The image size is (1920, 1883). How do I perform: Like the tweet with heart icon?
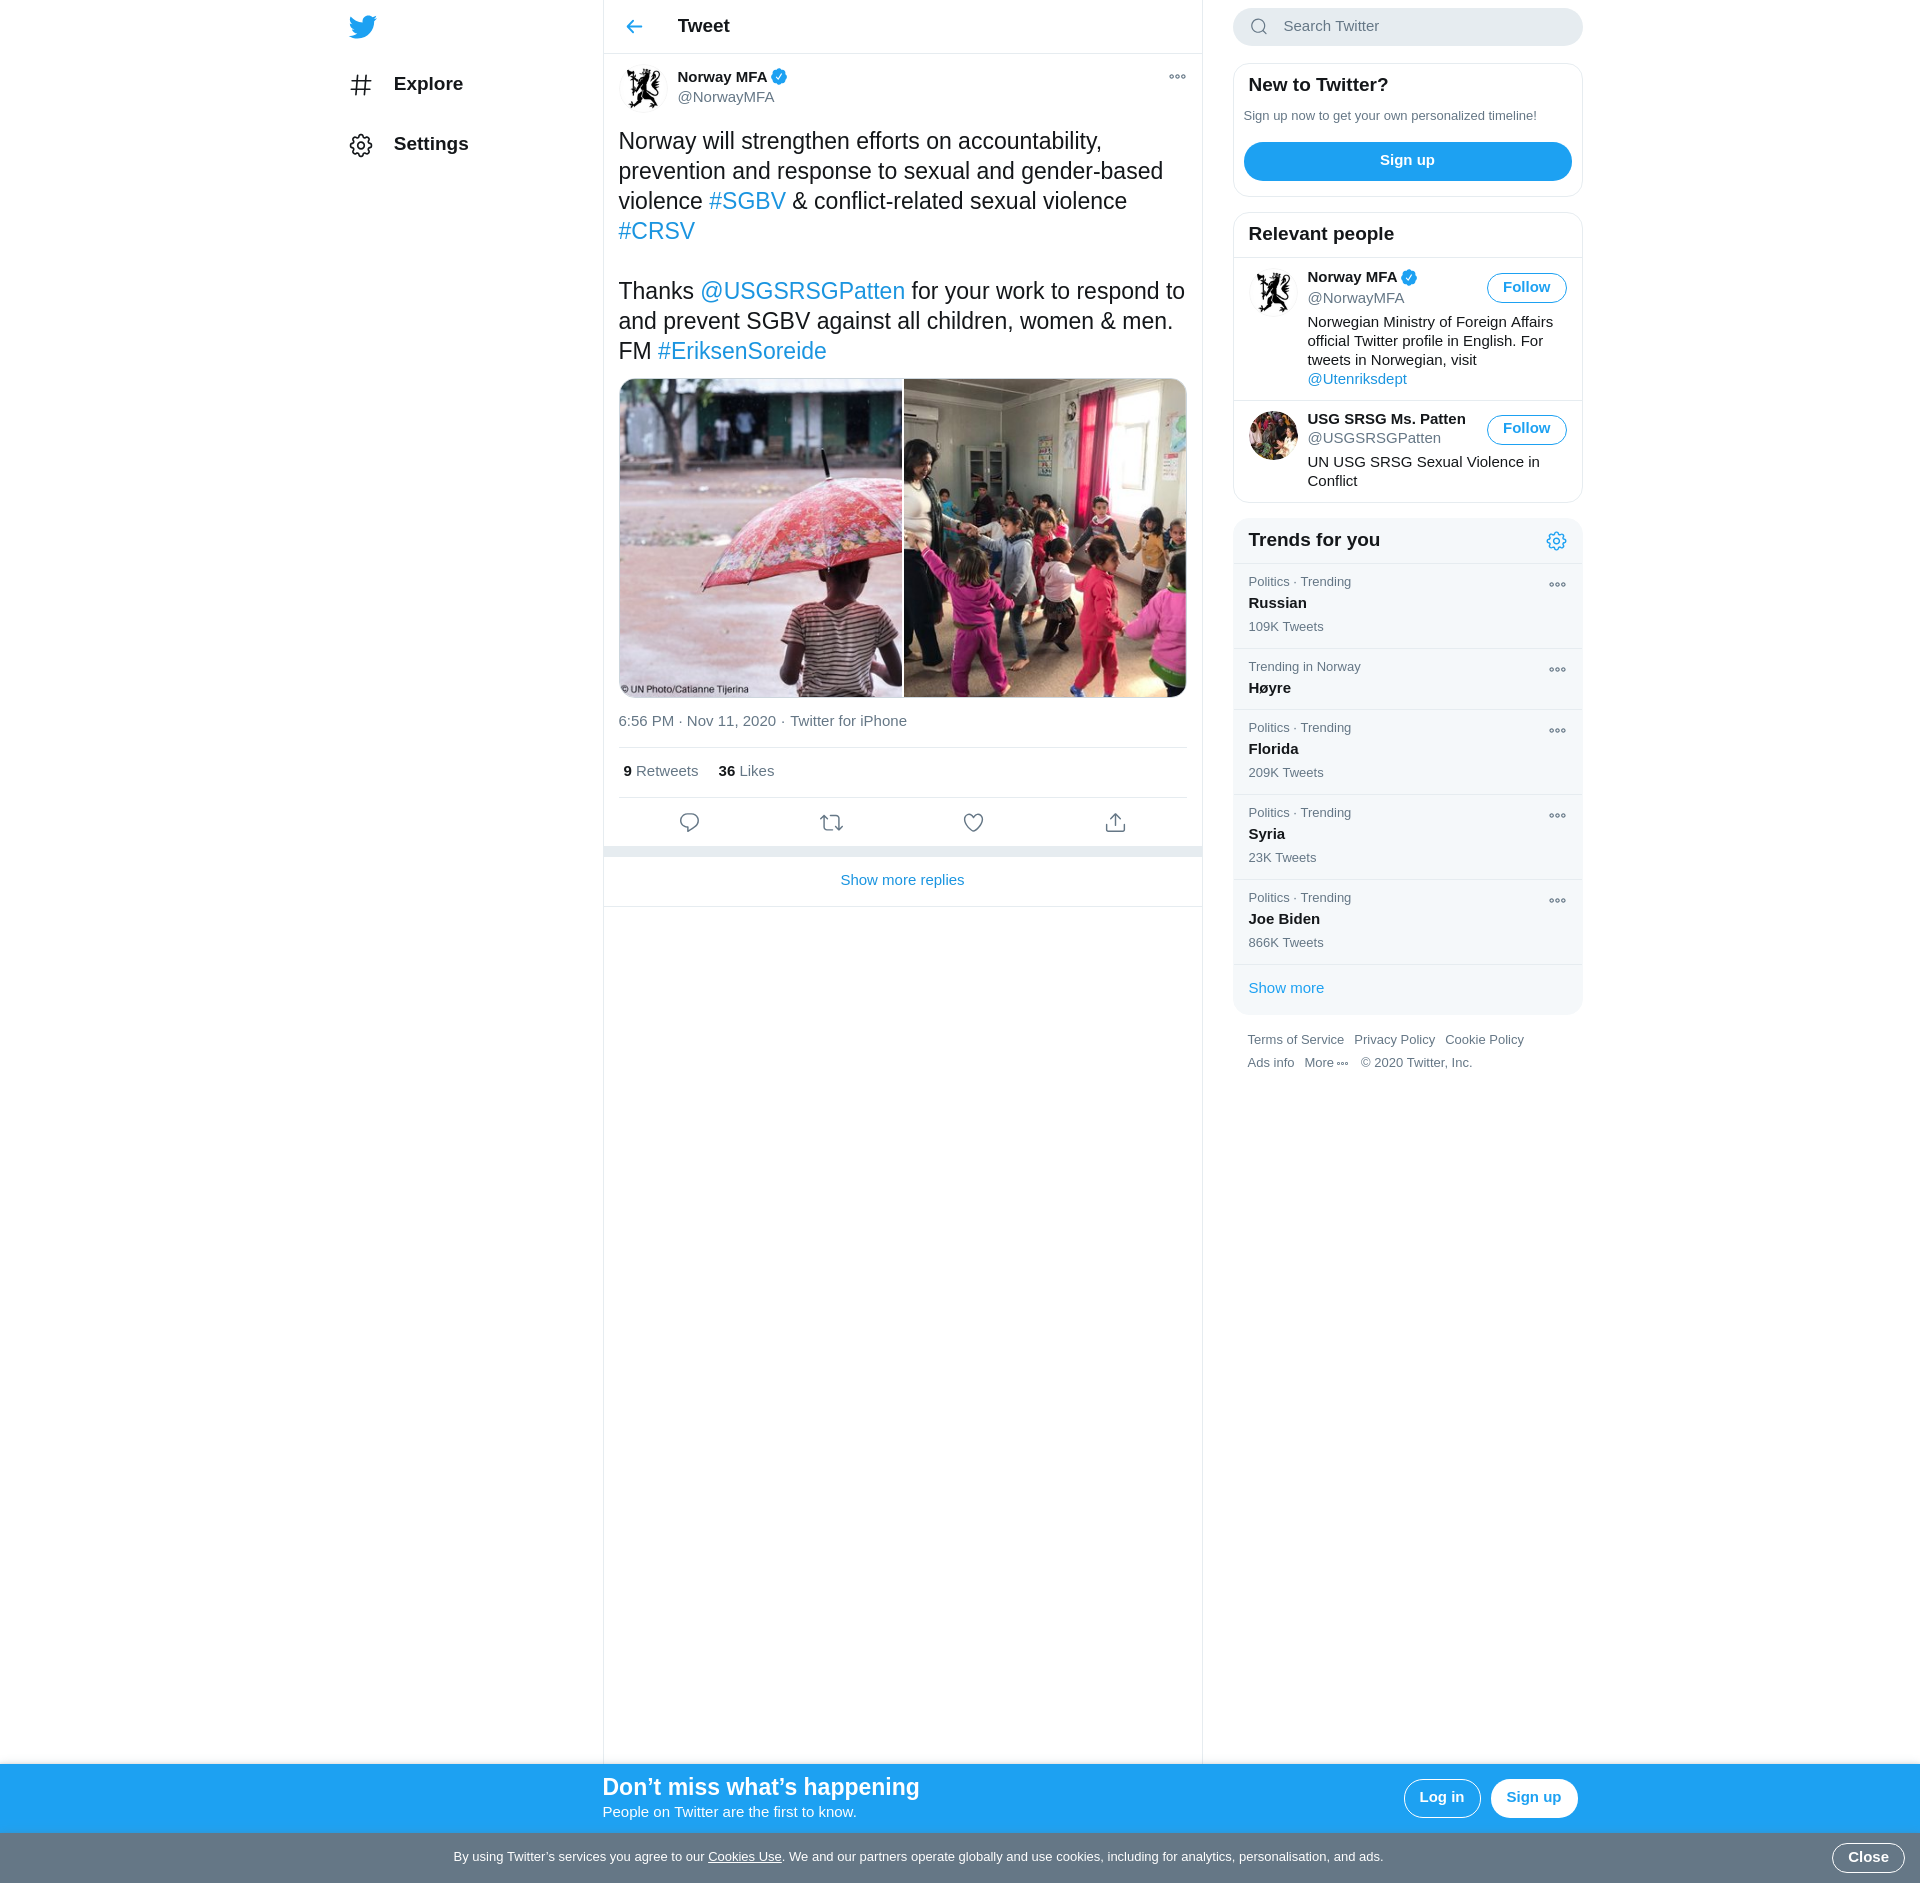[x=973, y=822]
